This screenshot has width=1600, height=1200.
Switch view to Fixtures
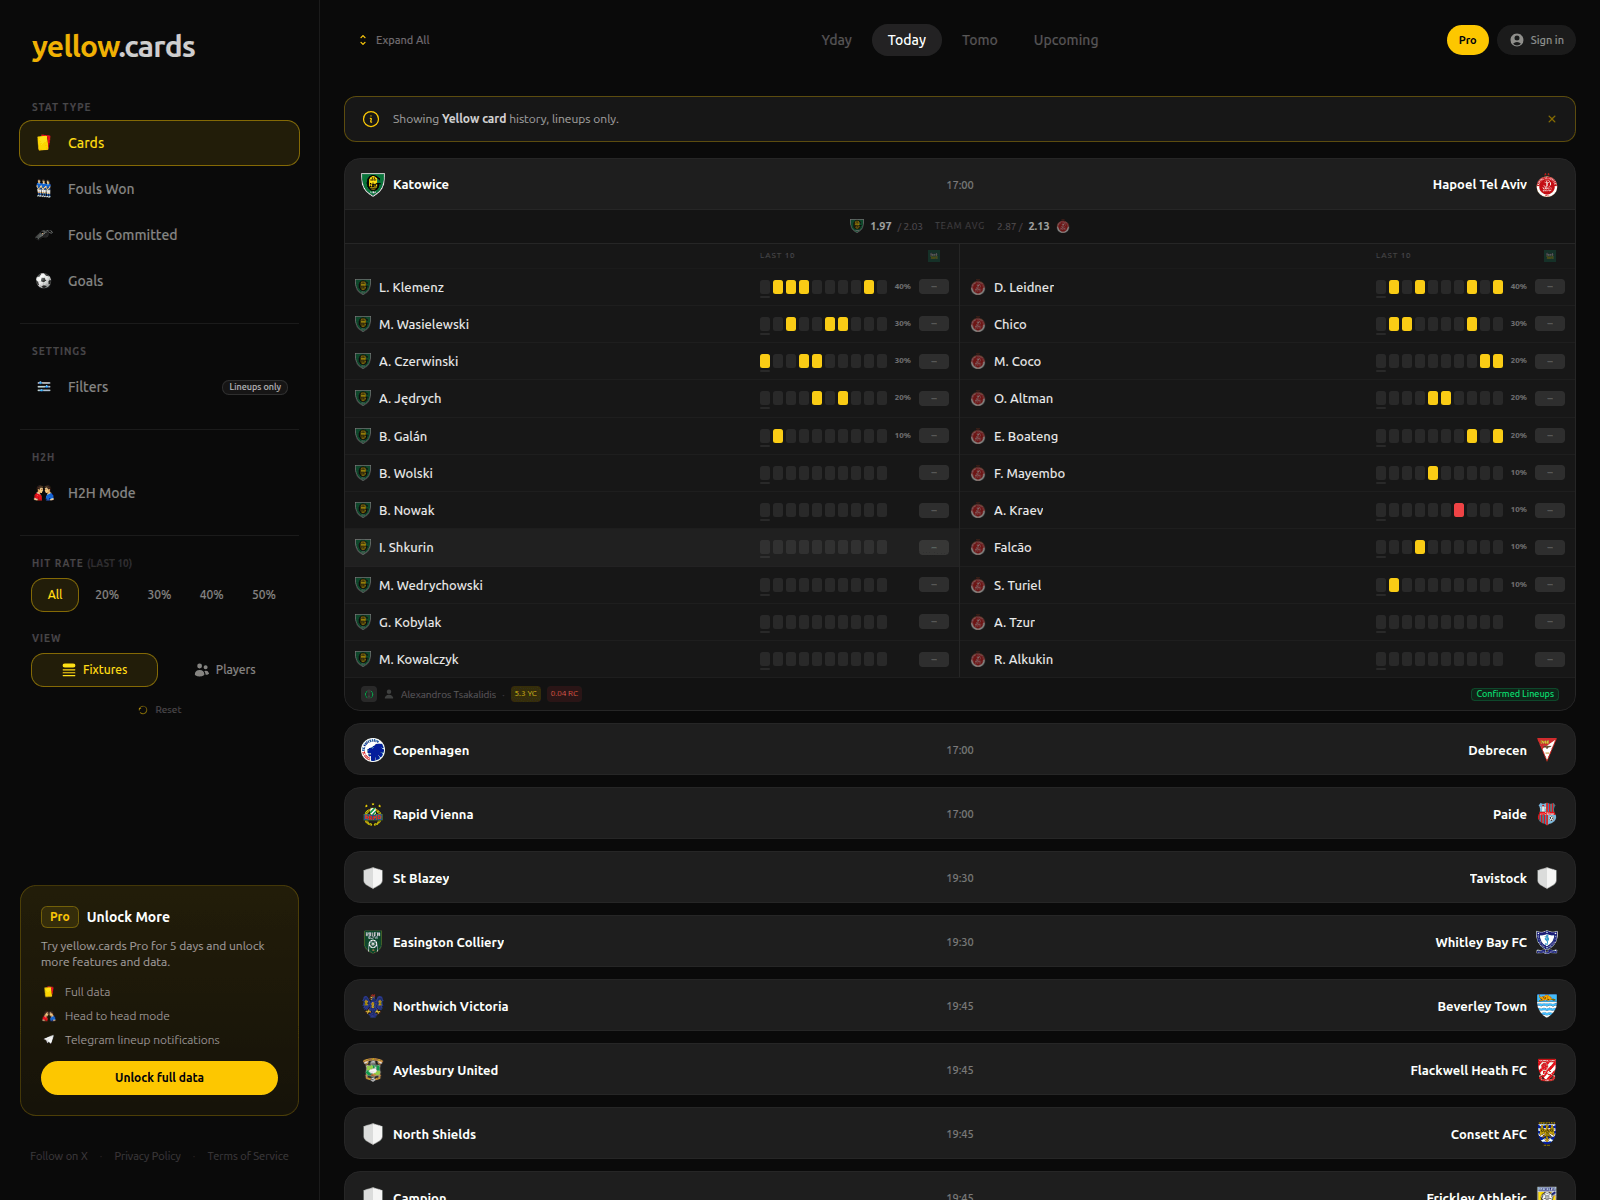[x=94, y=670]
